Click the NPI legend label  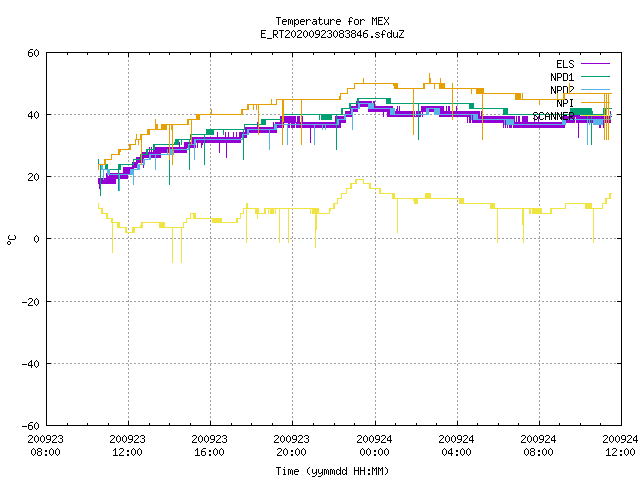click(x=565, y=103)
